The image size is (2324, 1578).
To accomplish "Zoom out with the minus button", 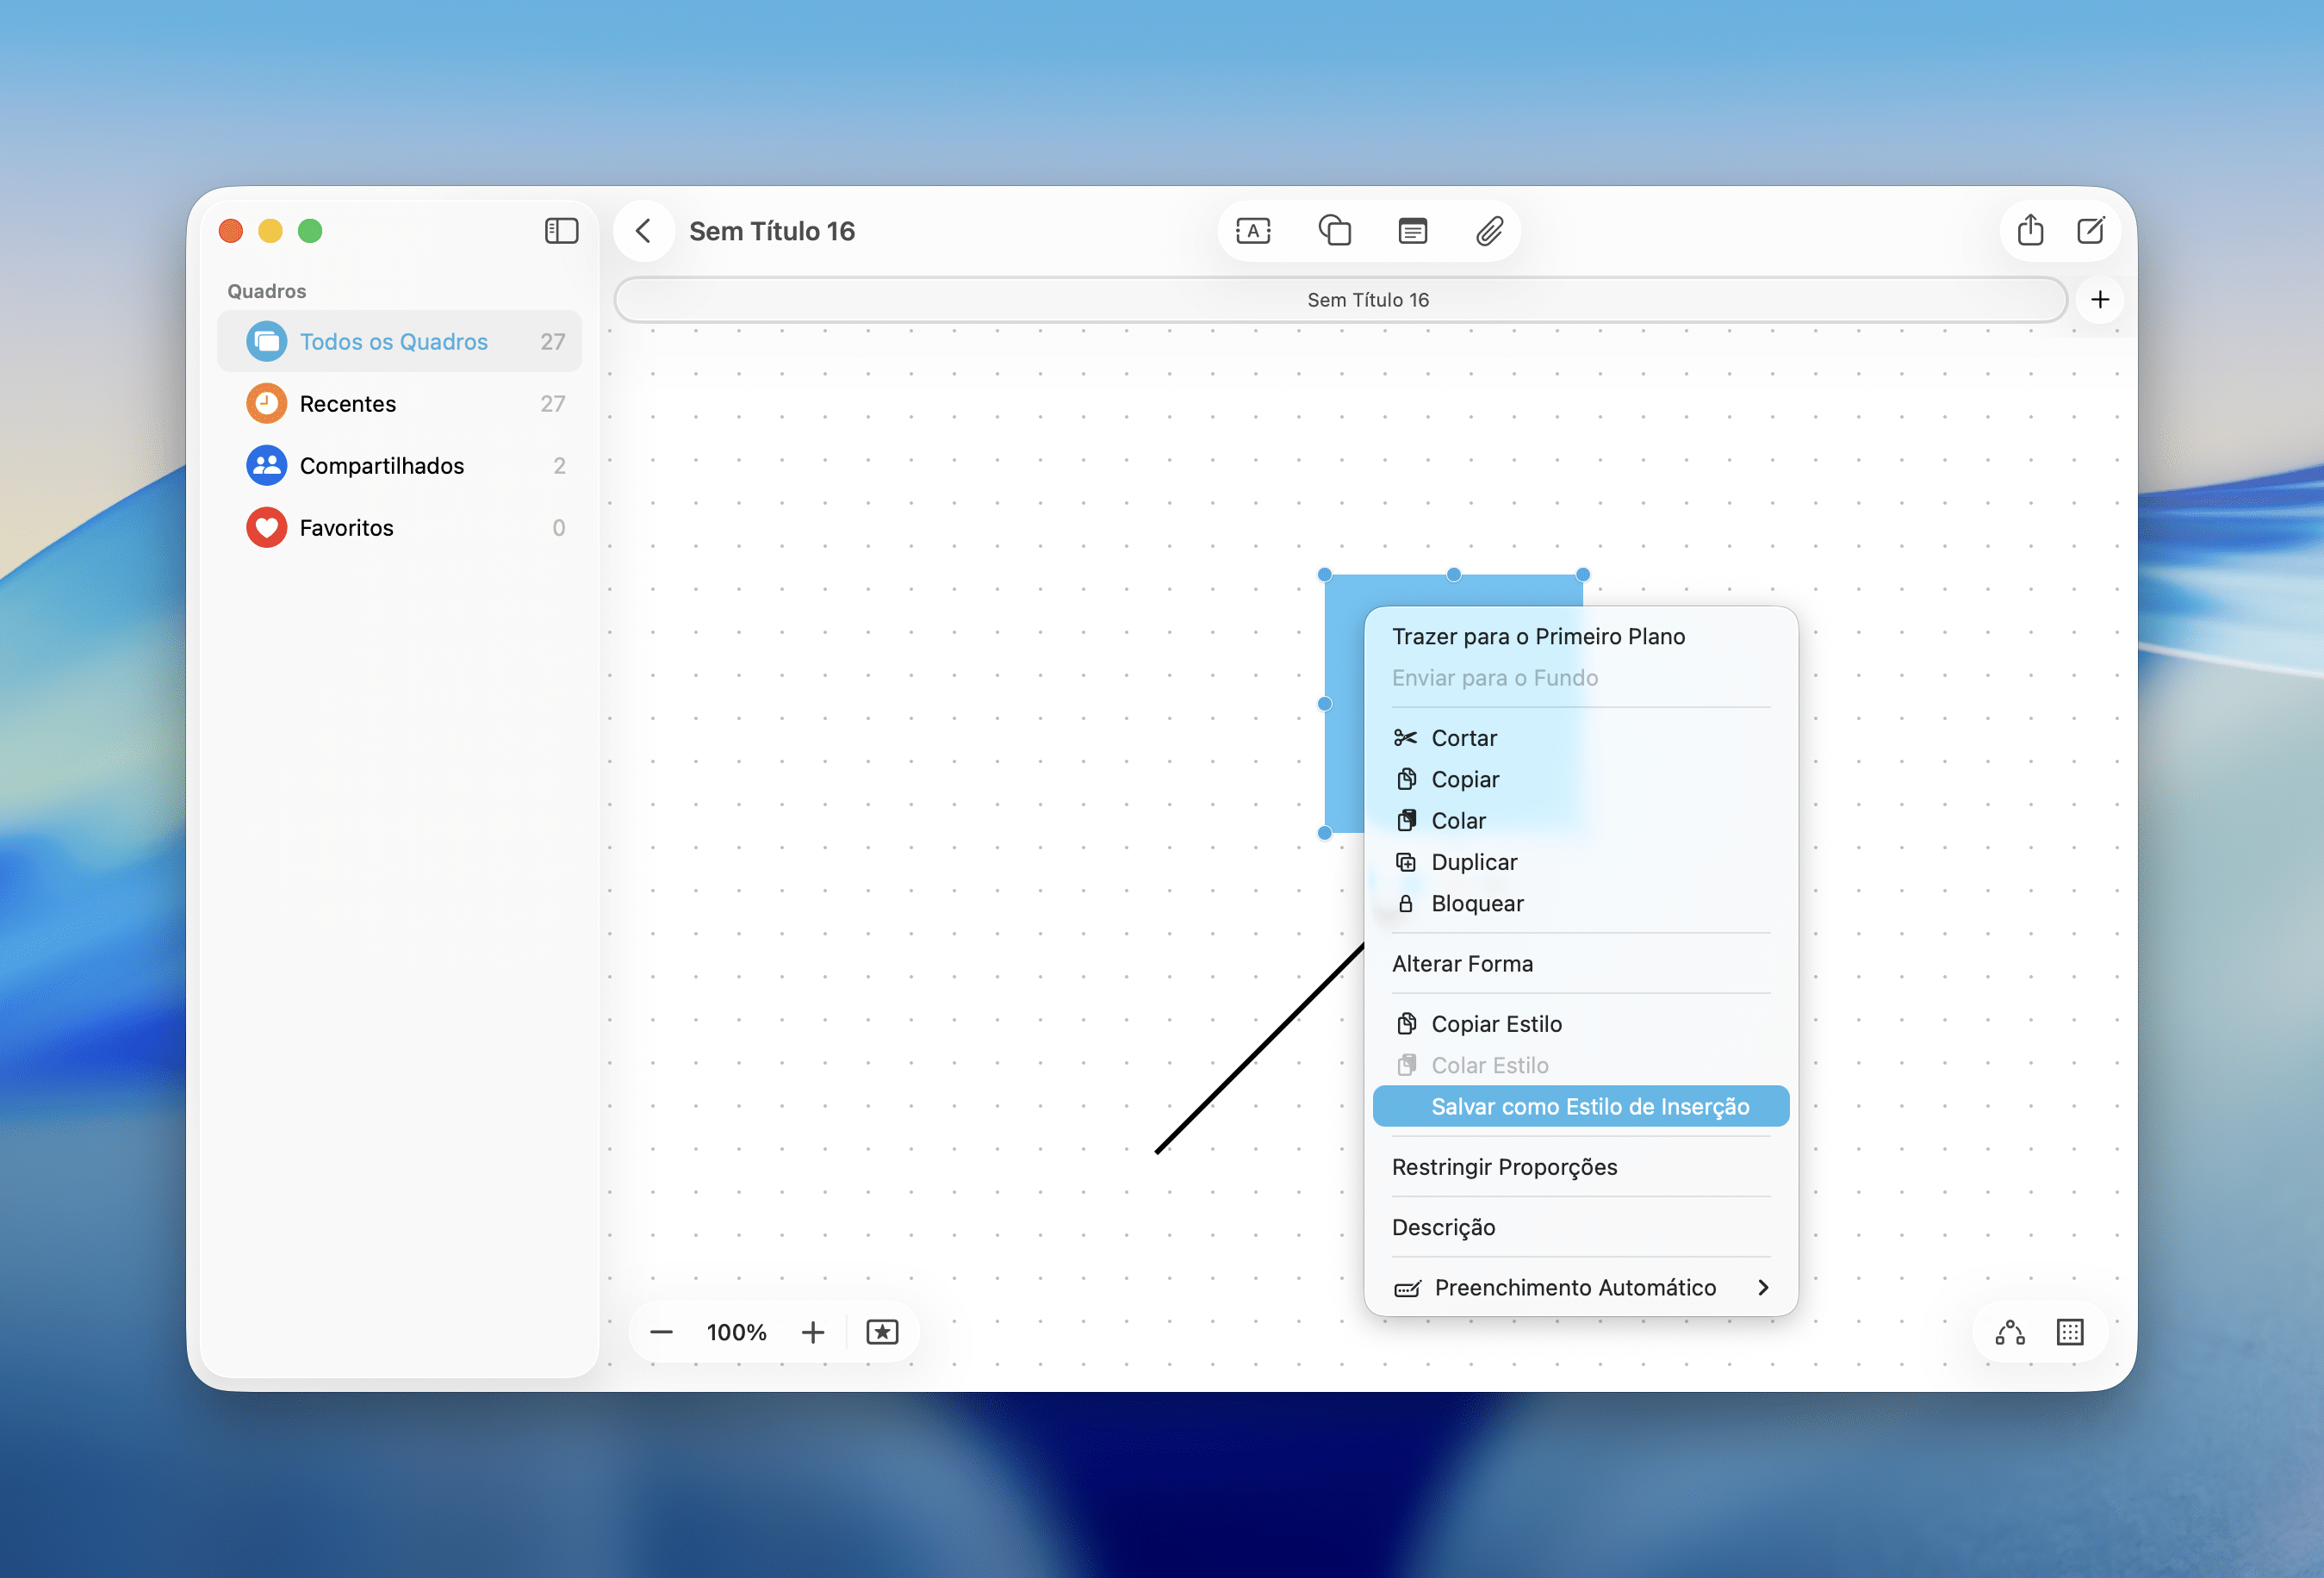I will pyautogui.click(x=661, y=1332).
